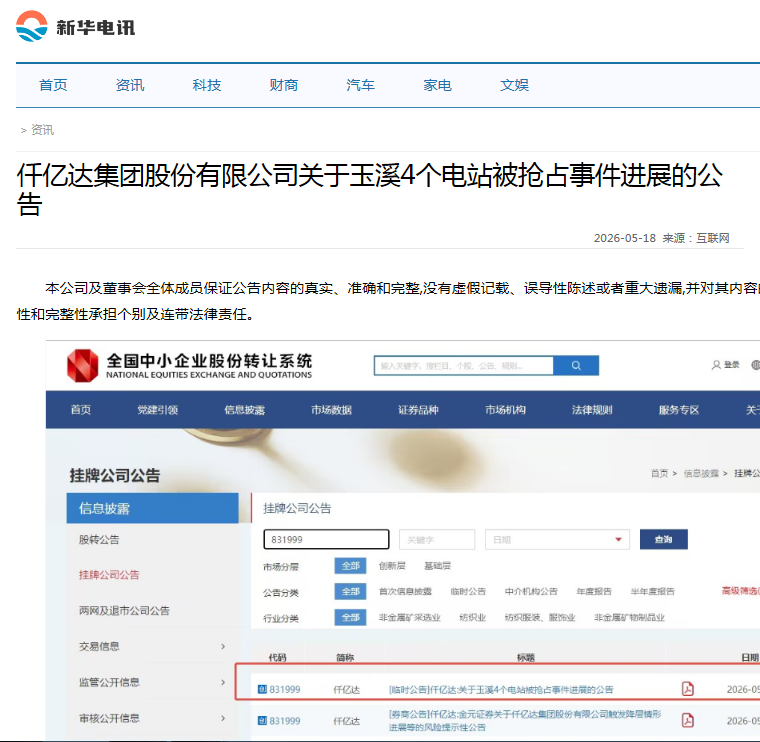760x742 pixels.
Task: Click 信息披露 in the NEEQ breadcrumb
Action: click(x=701, y=473)
